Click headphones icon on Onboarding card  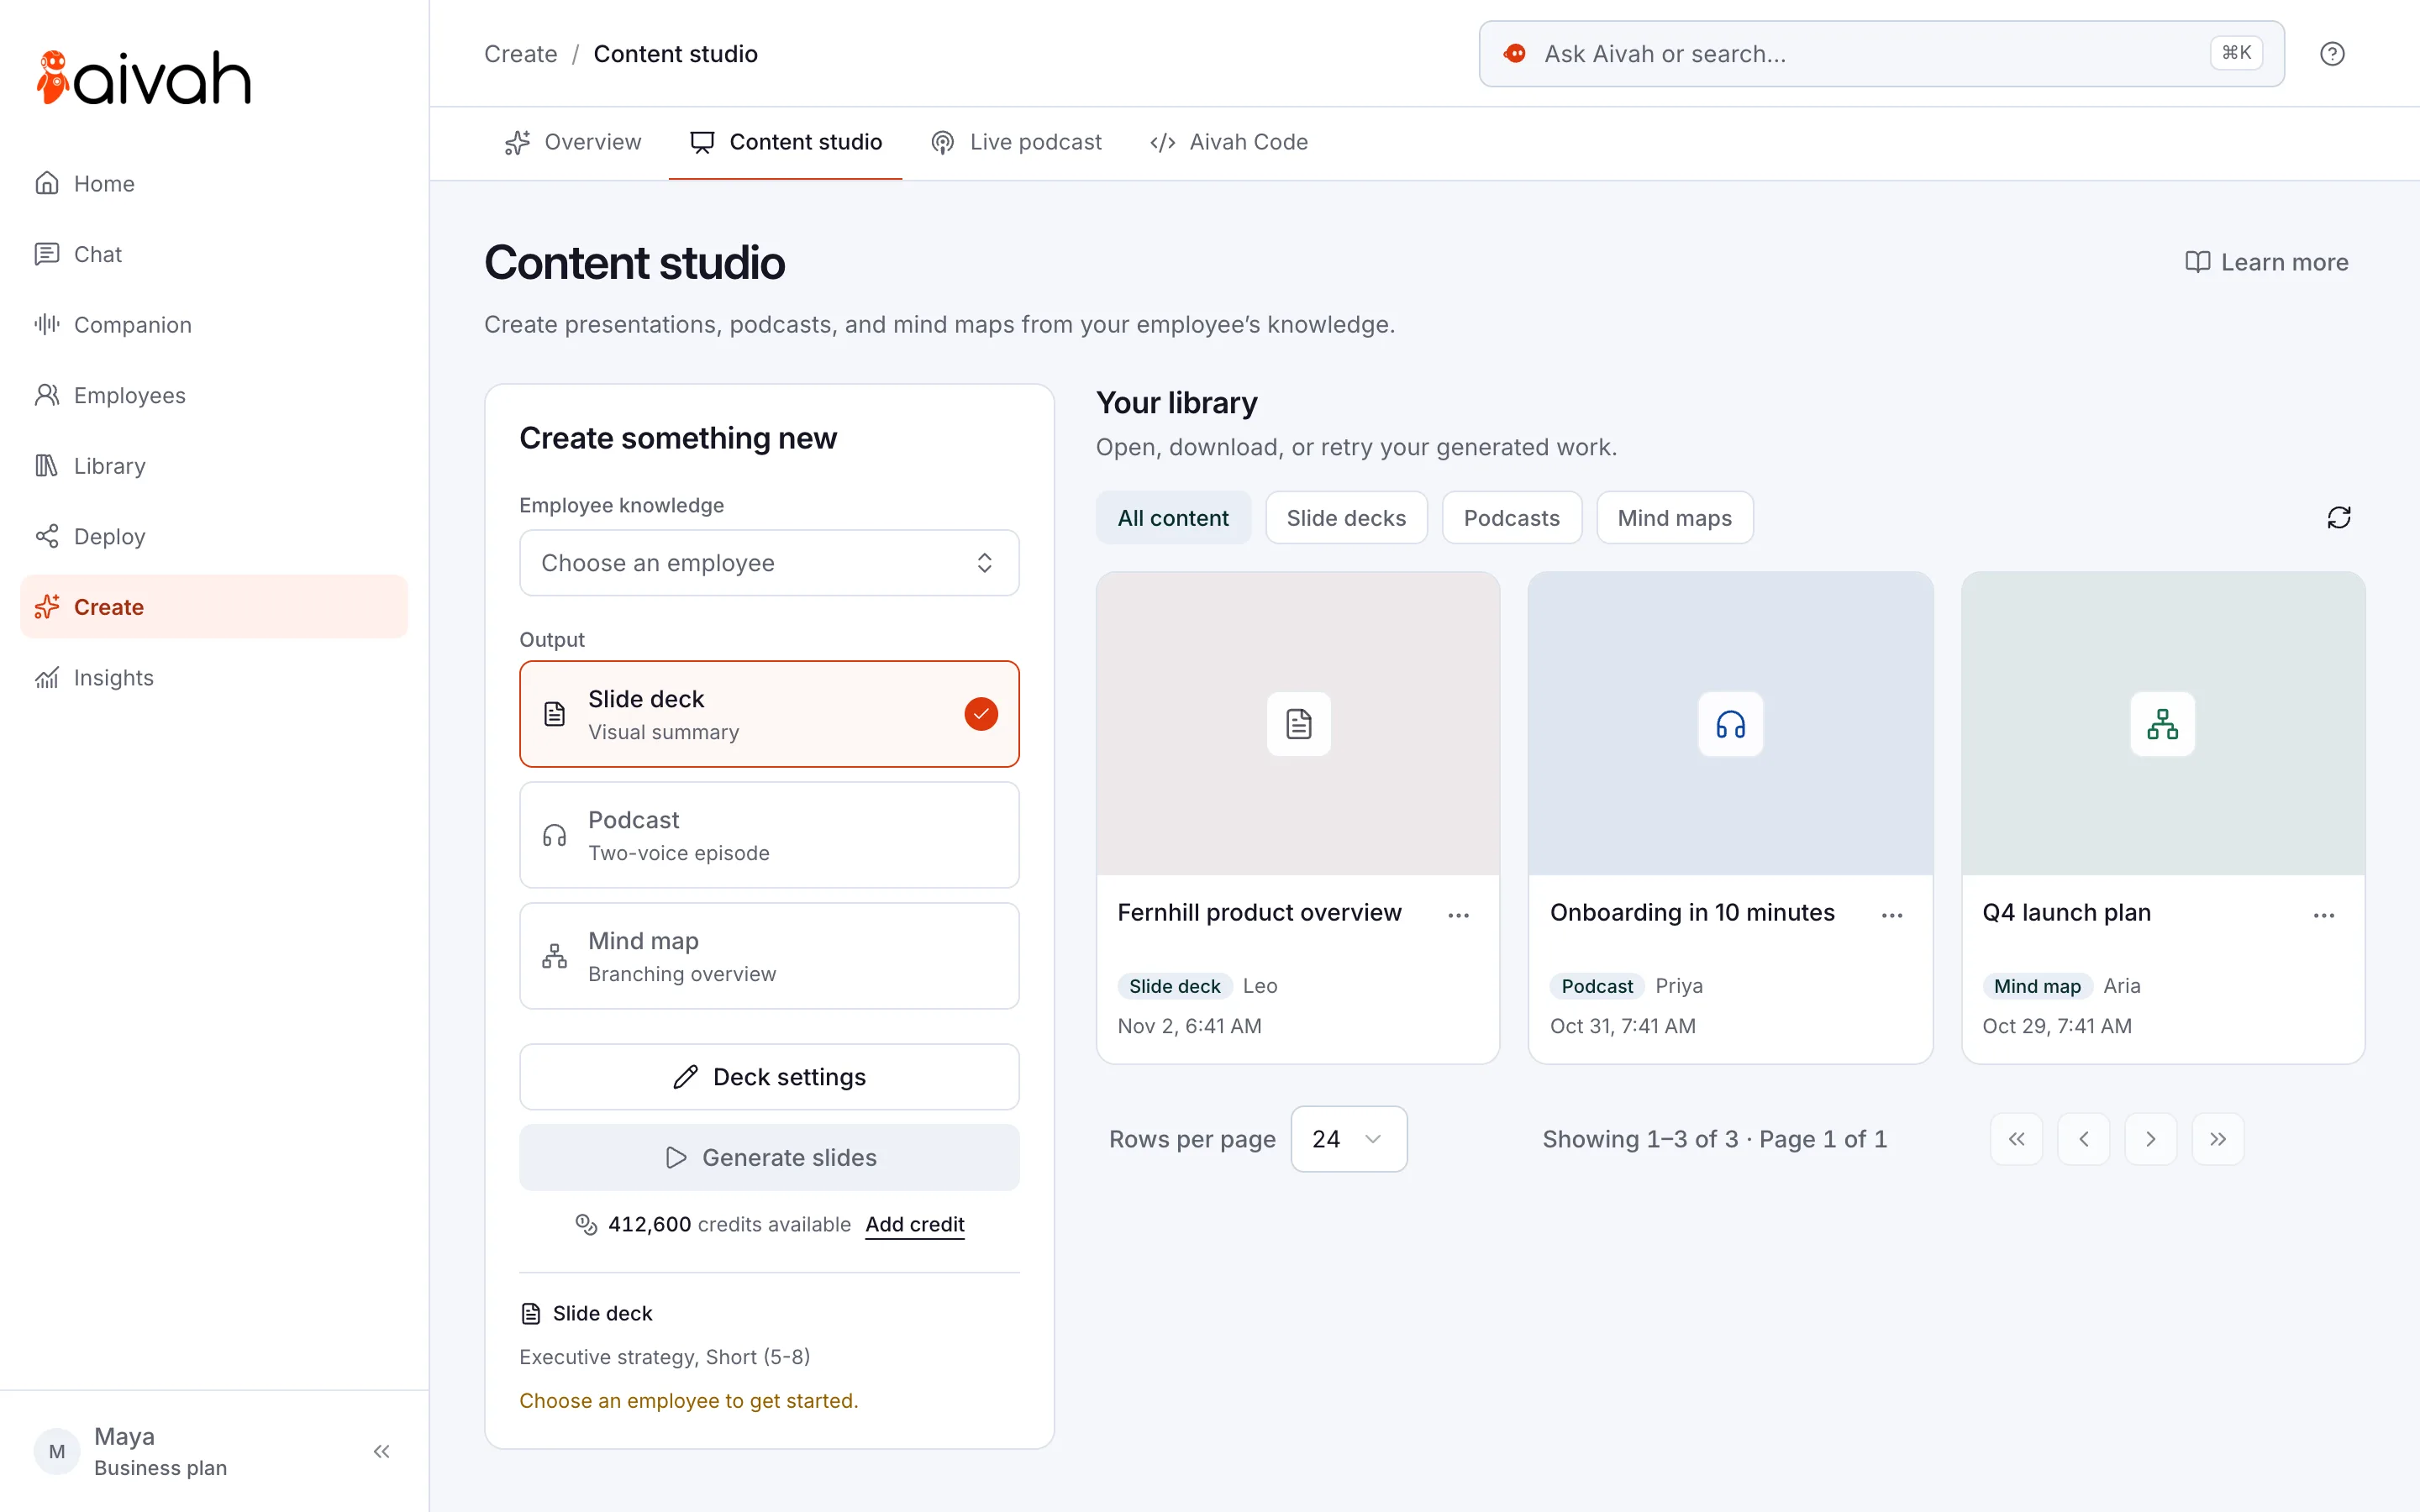pos(1730,724)
